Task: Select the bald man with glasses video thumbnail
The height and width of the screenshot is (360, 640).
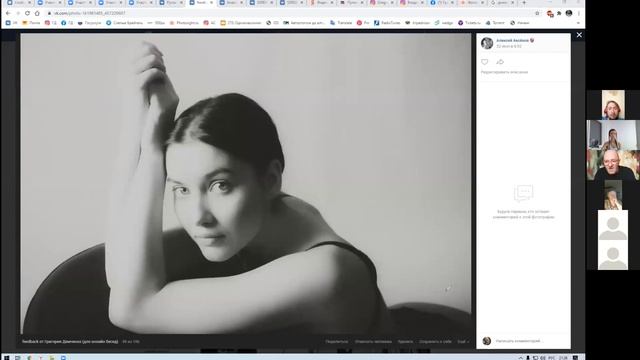Action: 613,165
